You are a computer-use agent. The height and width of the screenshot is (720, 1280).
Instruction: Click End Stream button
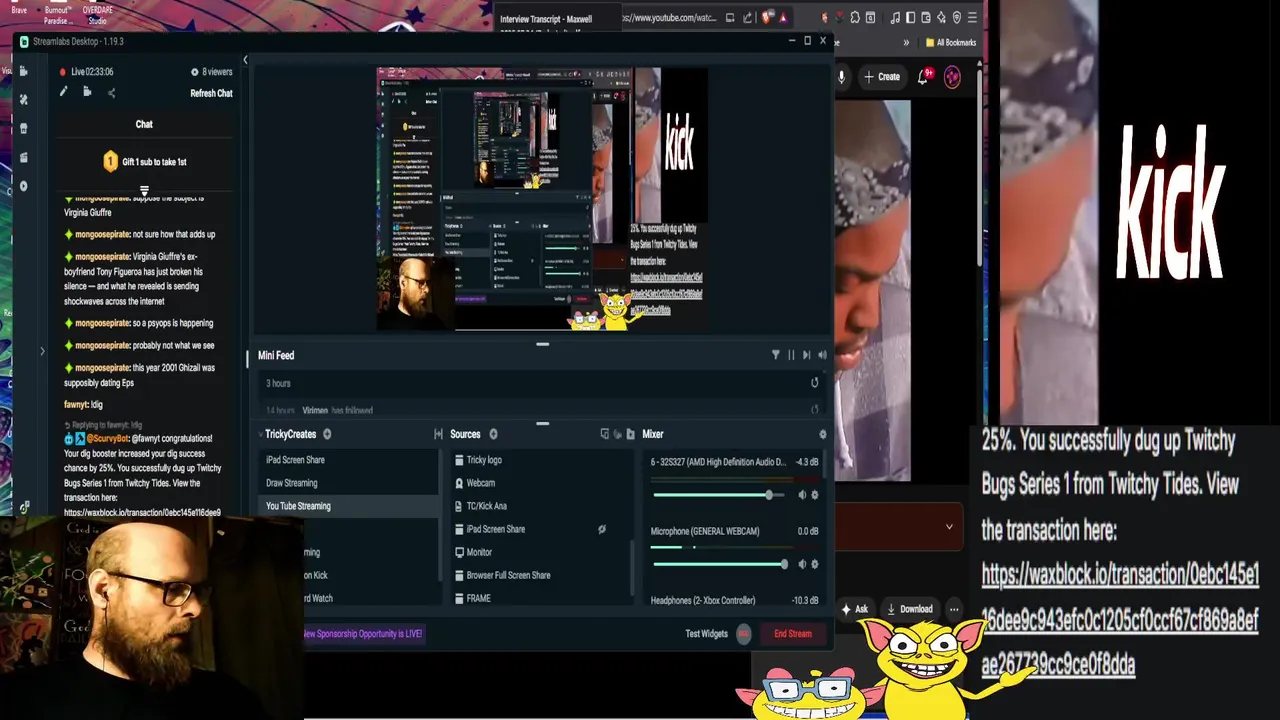click(793, 634)
